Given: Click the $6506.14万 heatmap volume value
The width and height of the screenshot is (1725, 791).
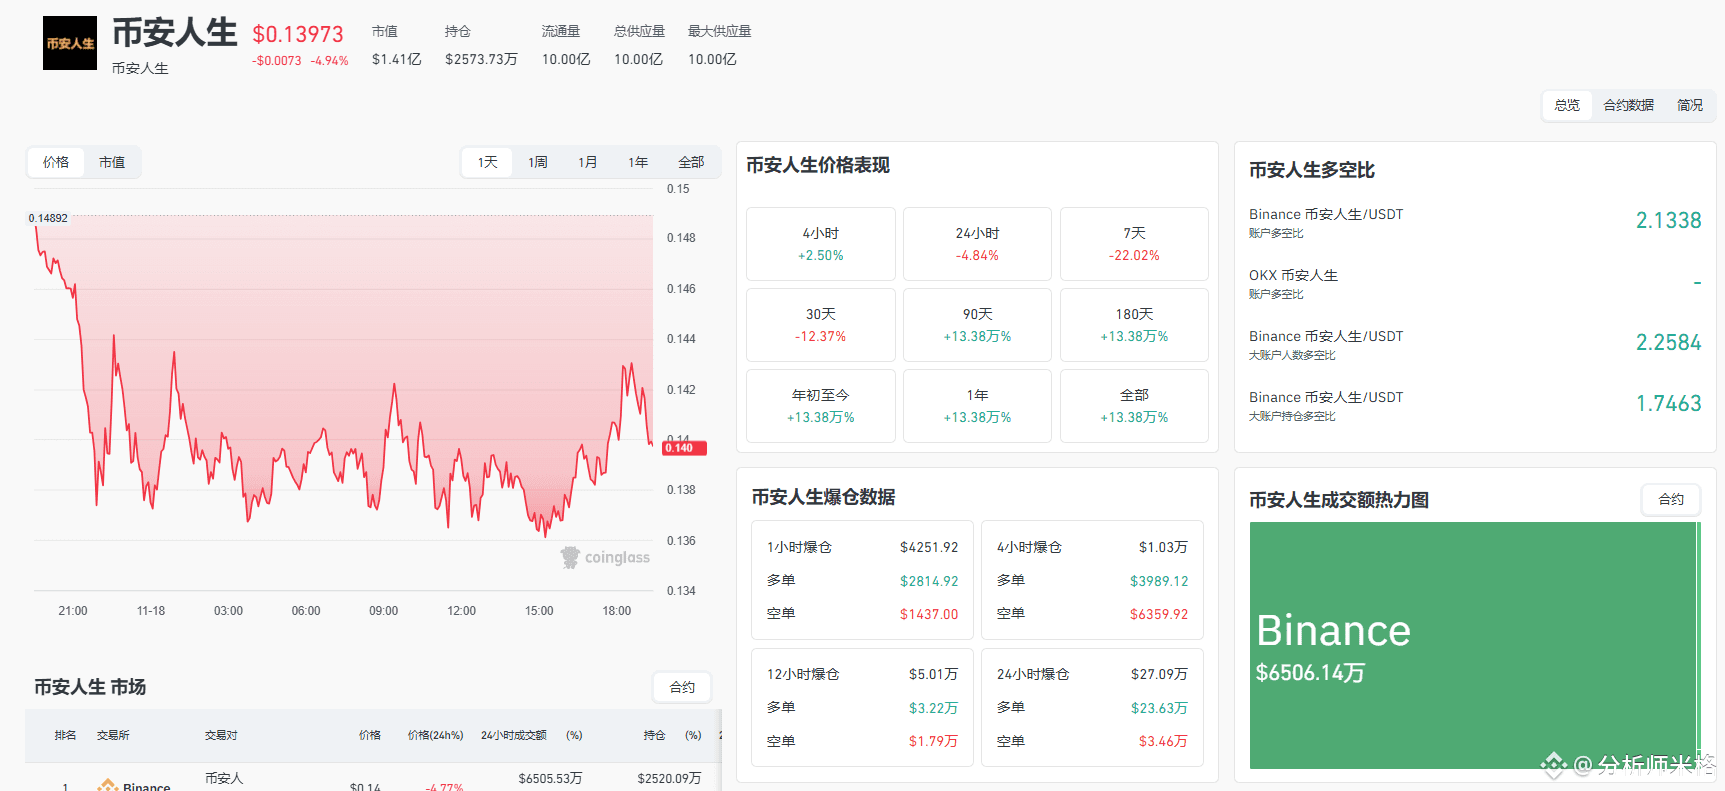Looking at the screenshot, I should tap(1310, 673).
